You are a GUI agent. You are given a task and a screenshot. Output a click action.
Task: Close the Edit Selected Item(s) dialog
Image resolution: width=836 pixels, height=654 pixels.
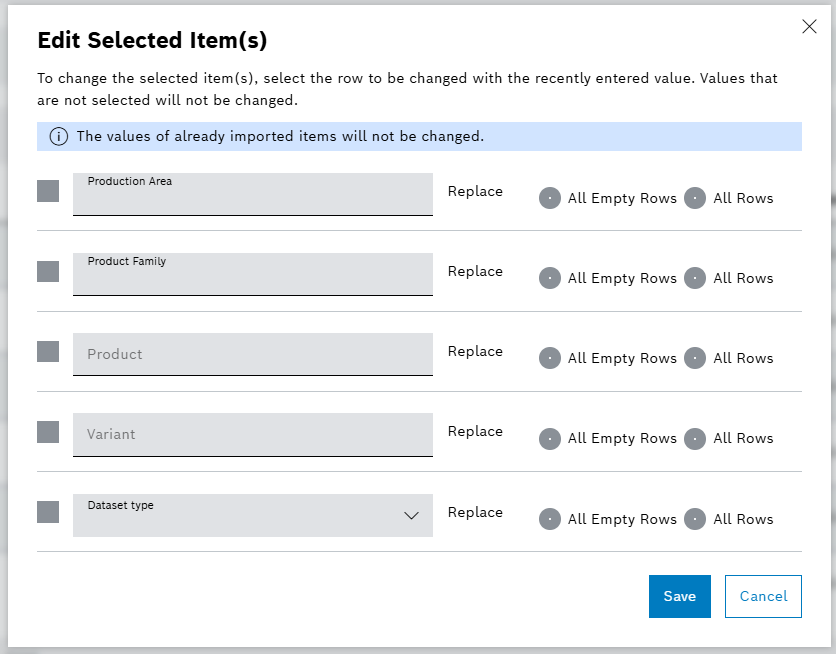point(809,27)
